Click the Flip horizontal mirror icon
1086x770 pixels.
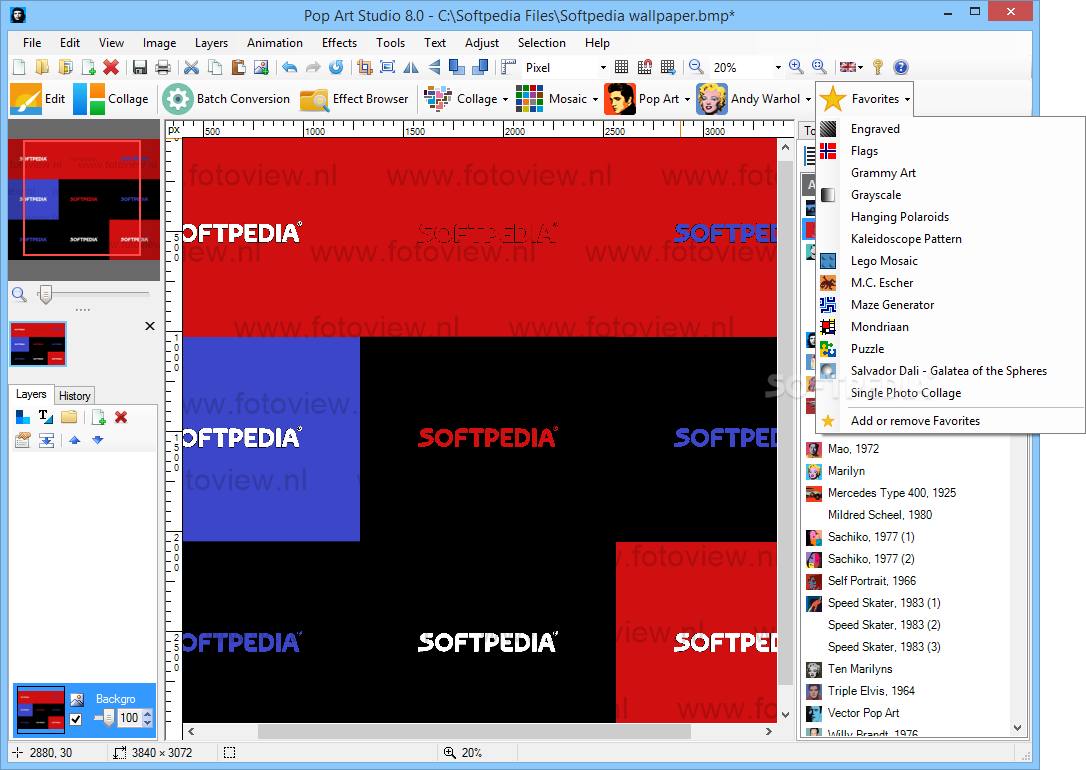point(411,67)
